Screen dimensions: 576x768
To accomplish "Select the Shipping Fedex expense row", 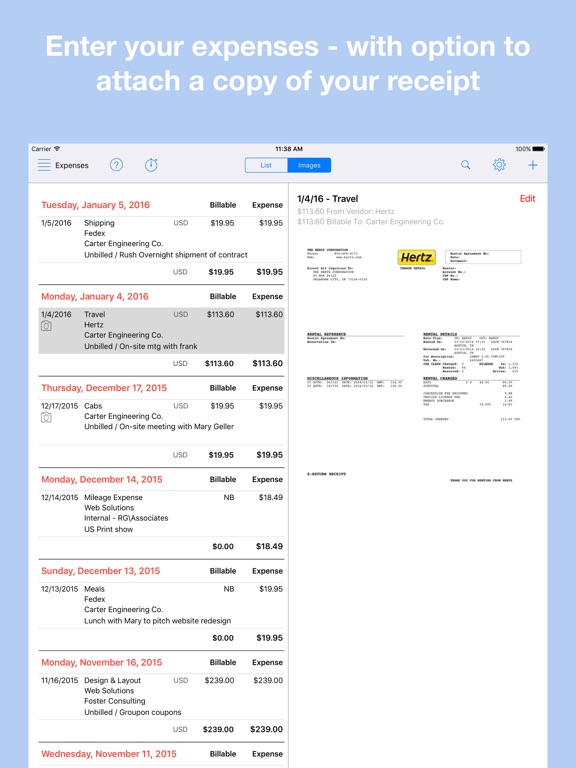I will tap(162, 239).
